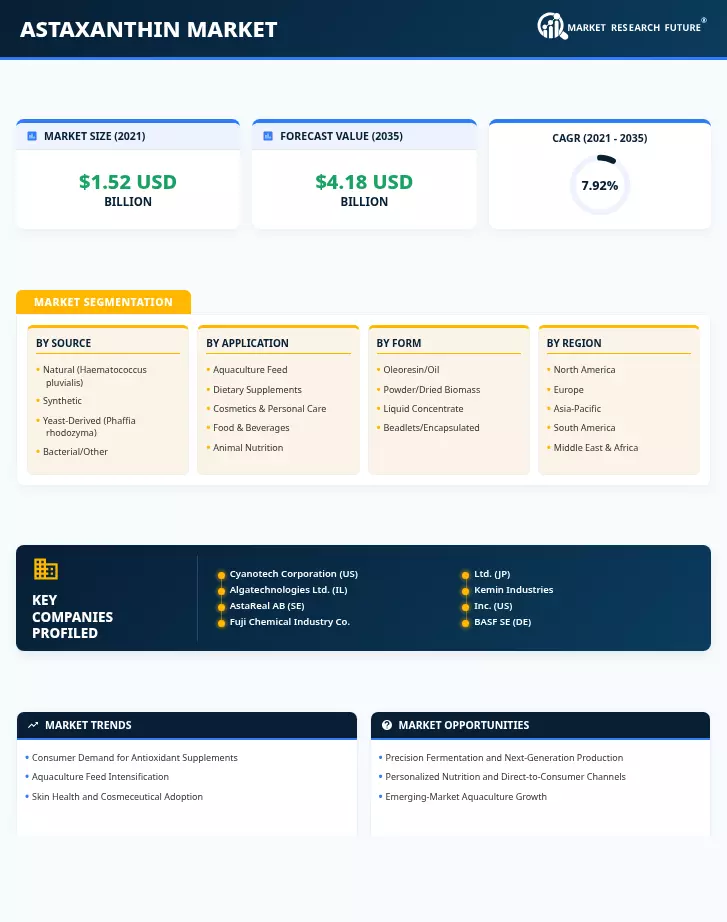Click Kemin Industries company name
727x922 pixels.
pyautogui.click(x=513, y=589)
